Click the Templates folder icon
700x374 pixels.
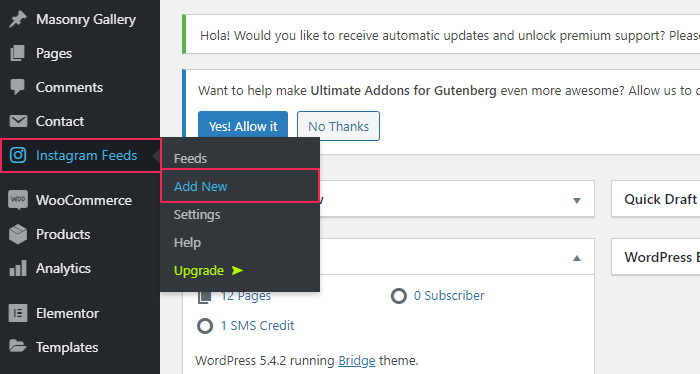[18, 346]
